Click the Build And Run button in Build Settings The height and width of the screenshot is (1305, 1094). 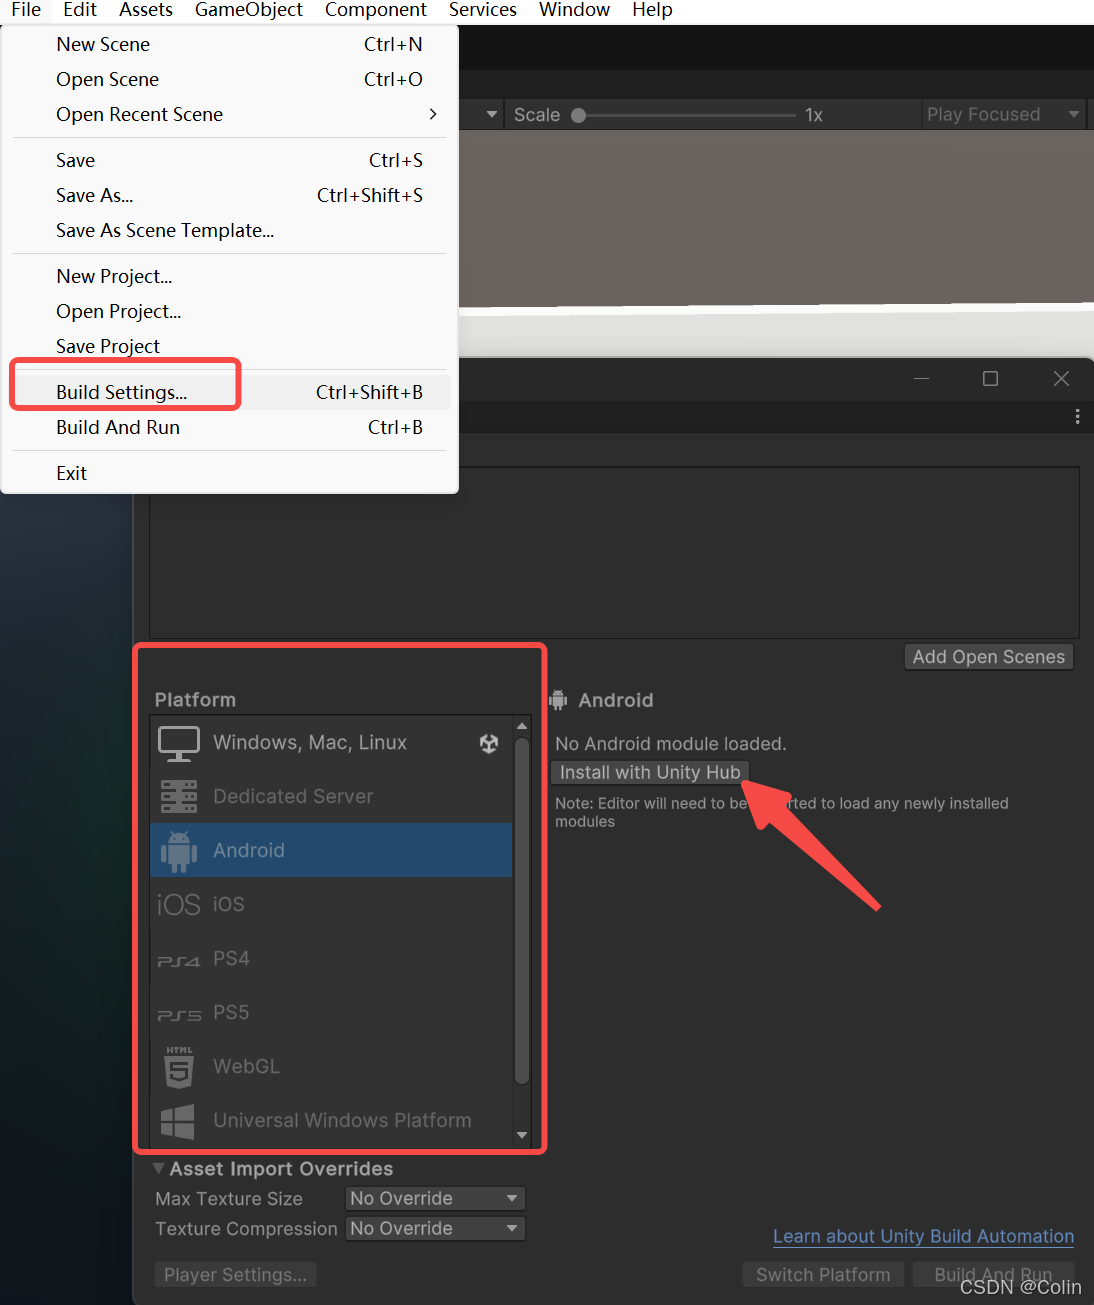(993, 1274)
